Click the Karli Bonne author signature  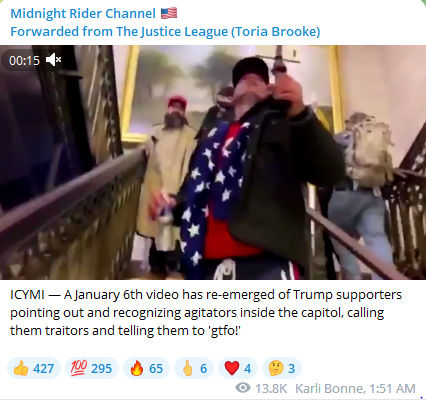coord(328,388)
